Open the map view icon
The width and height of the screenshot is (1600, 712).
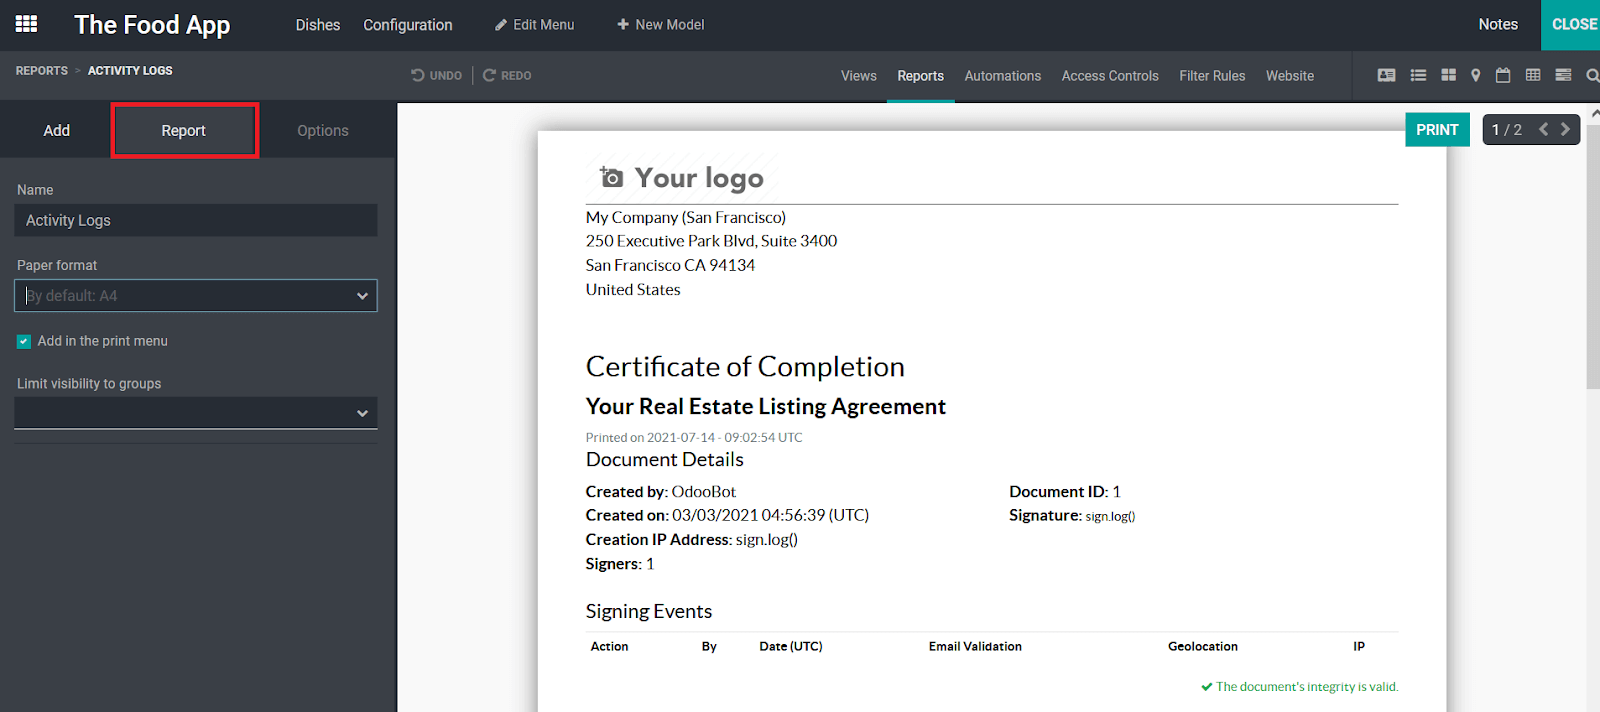(1475, 75)
